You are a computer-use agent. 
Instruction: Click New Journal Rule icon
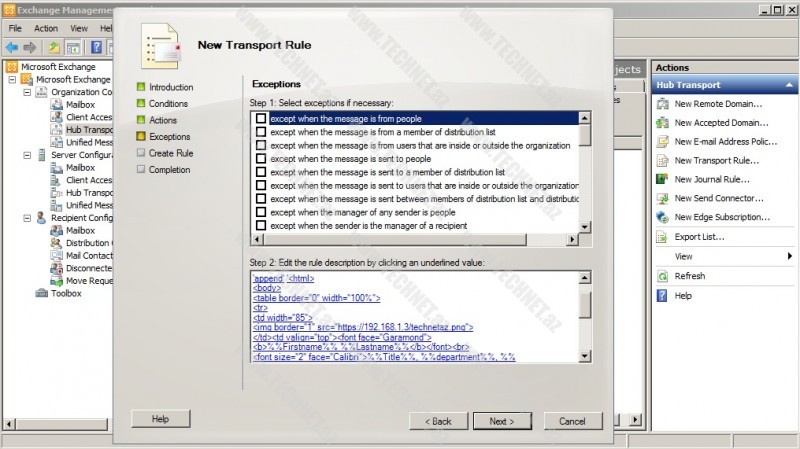point(663,180)
